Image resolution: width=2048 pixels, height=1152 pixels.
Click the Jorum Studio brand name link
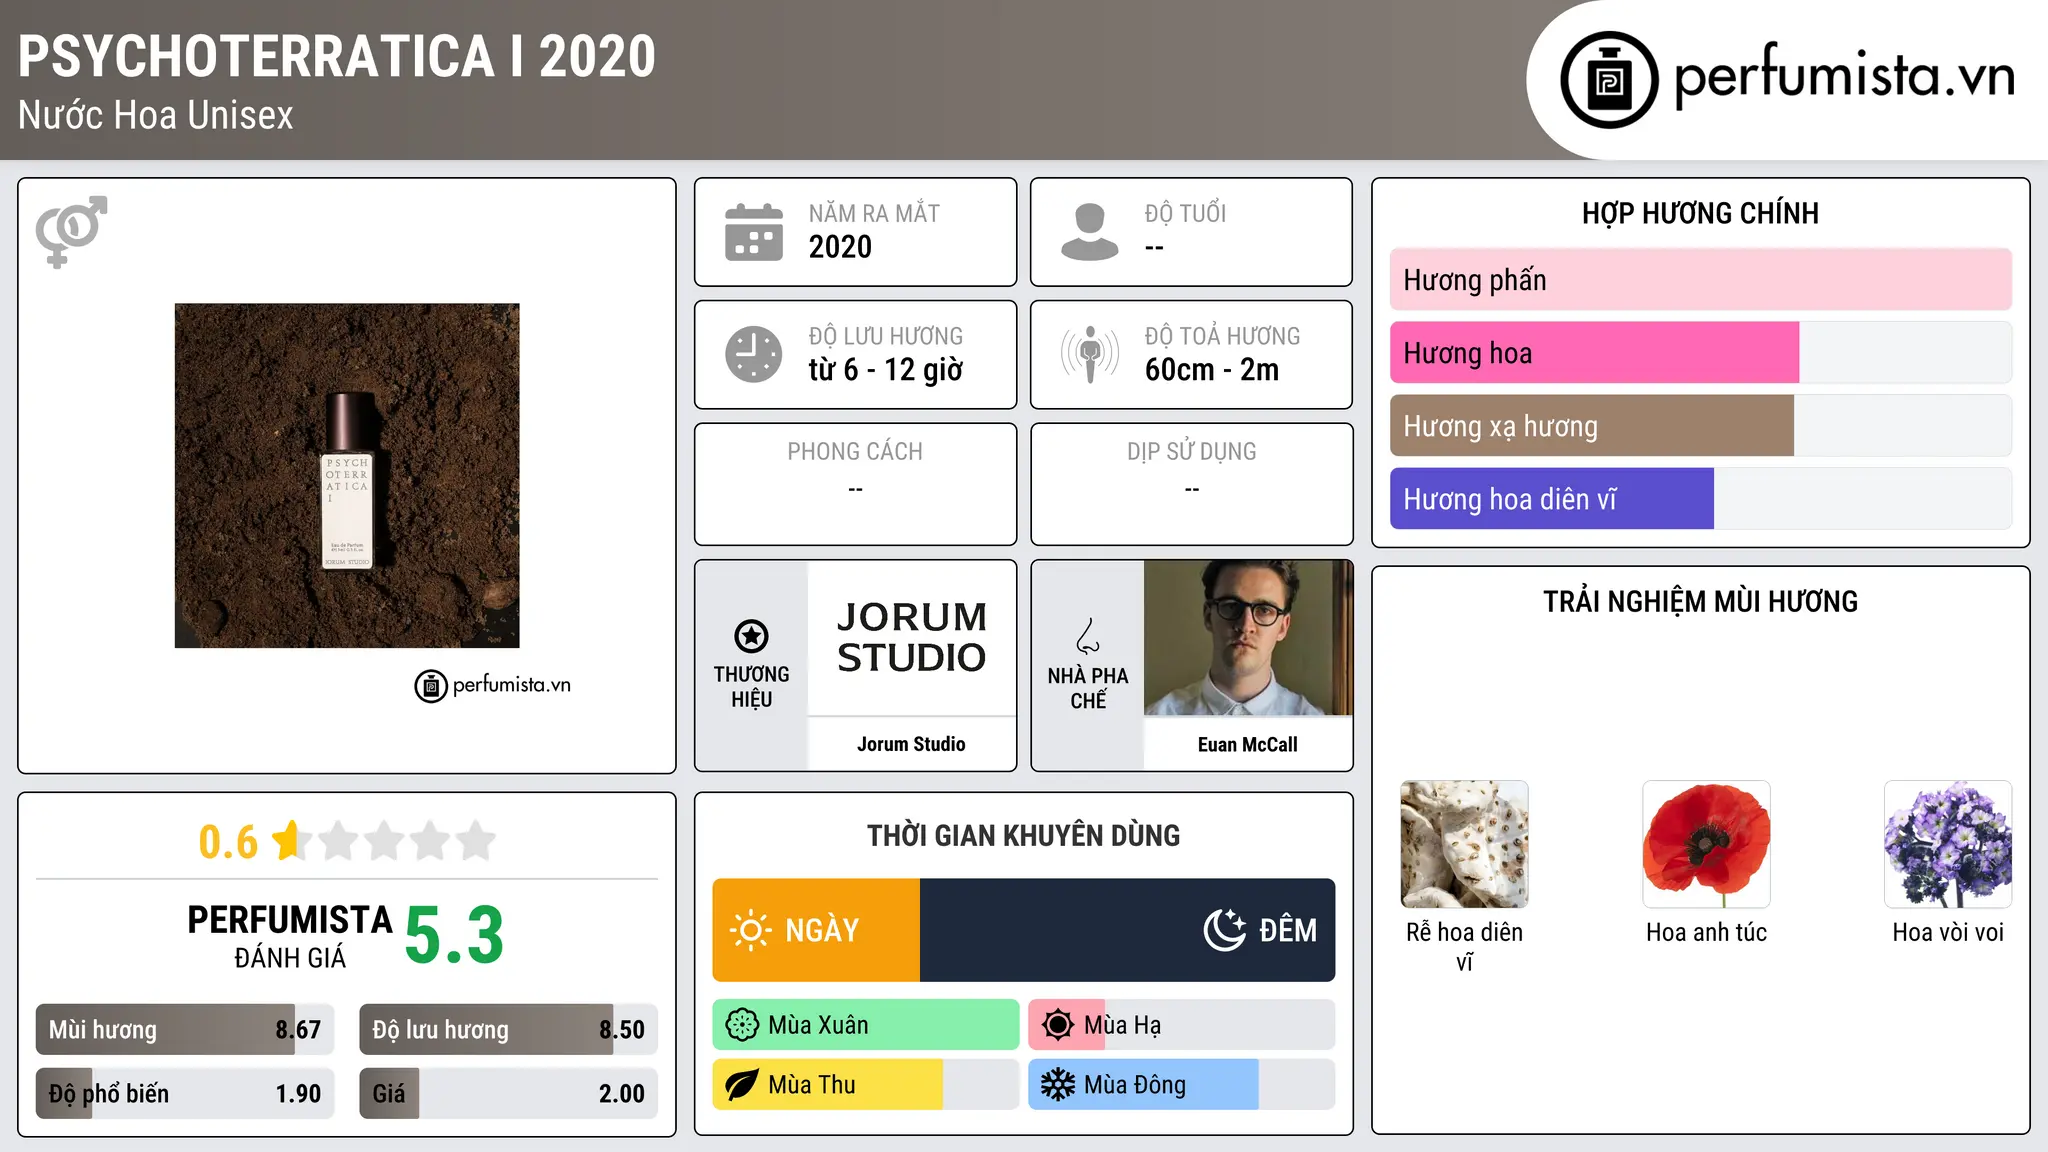point(911,744)
